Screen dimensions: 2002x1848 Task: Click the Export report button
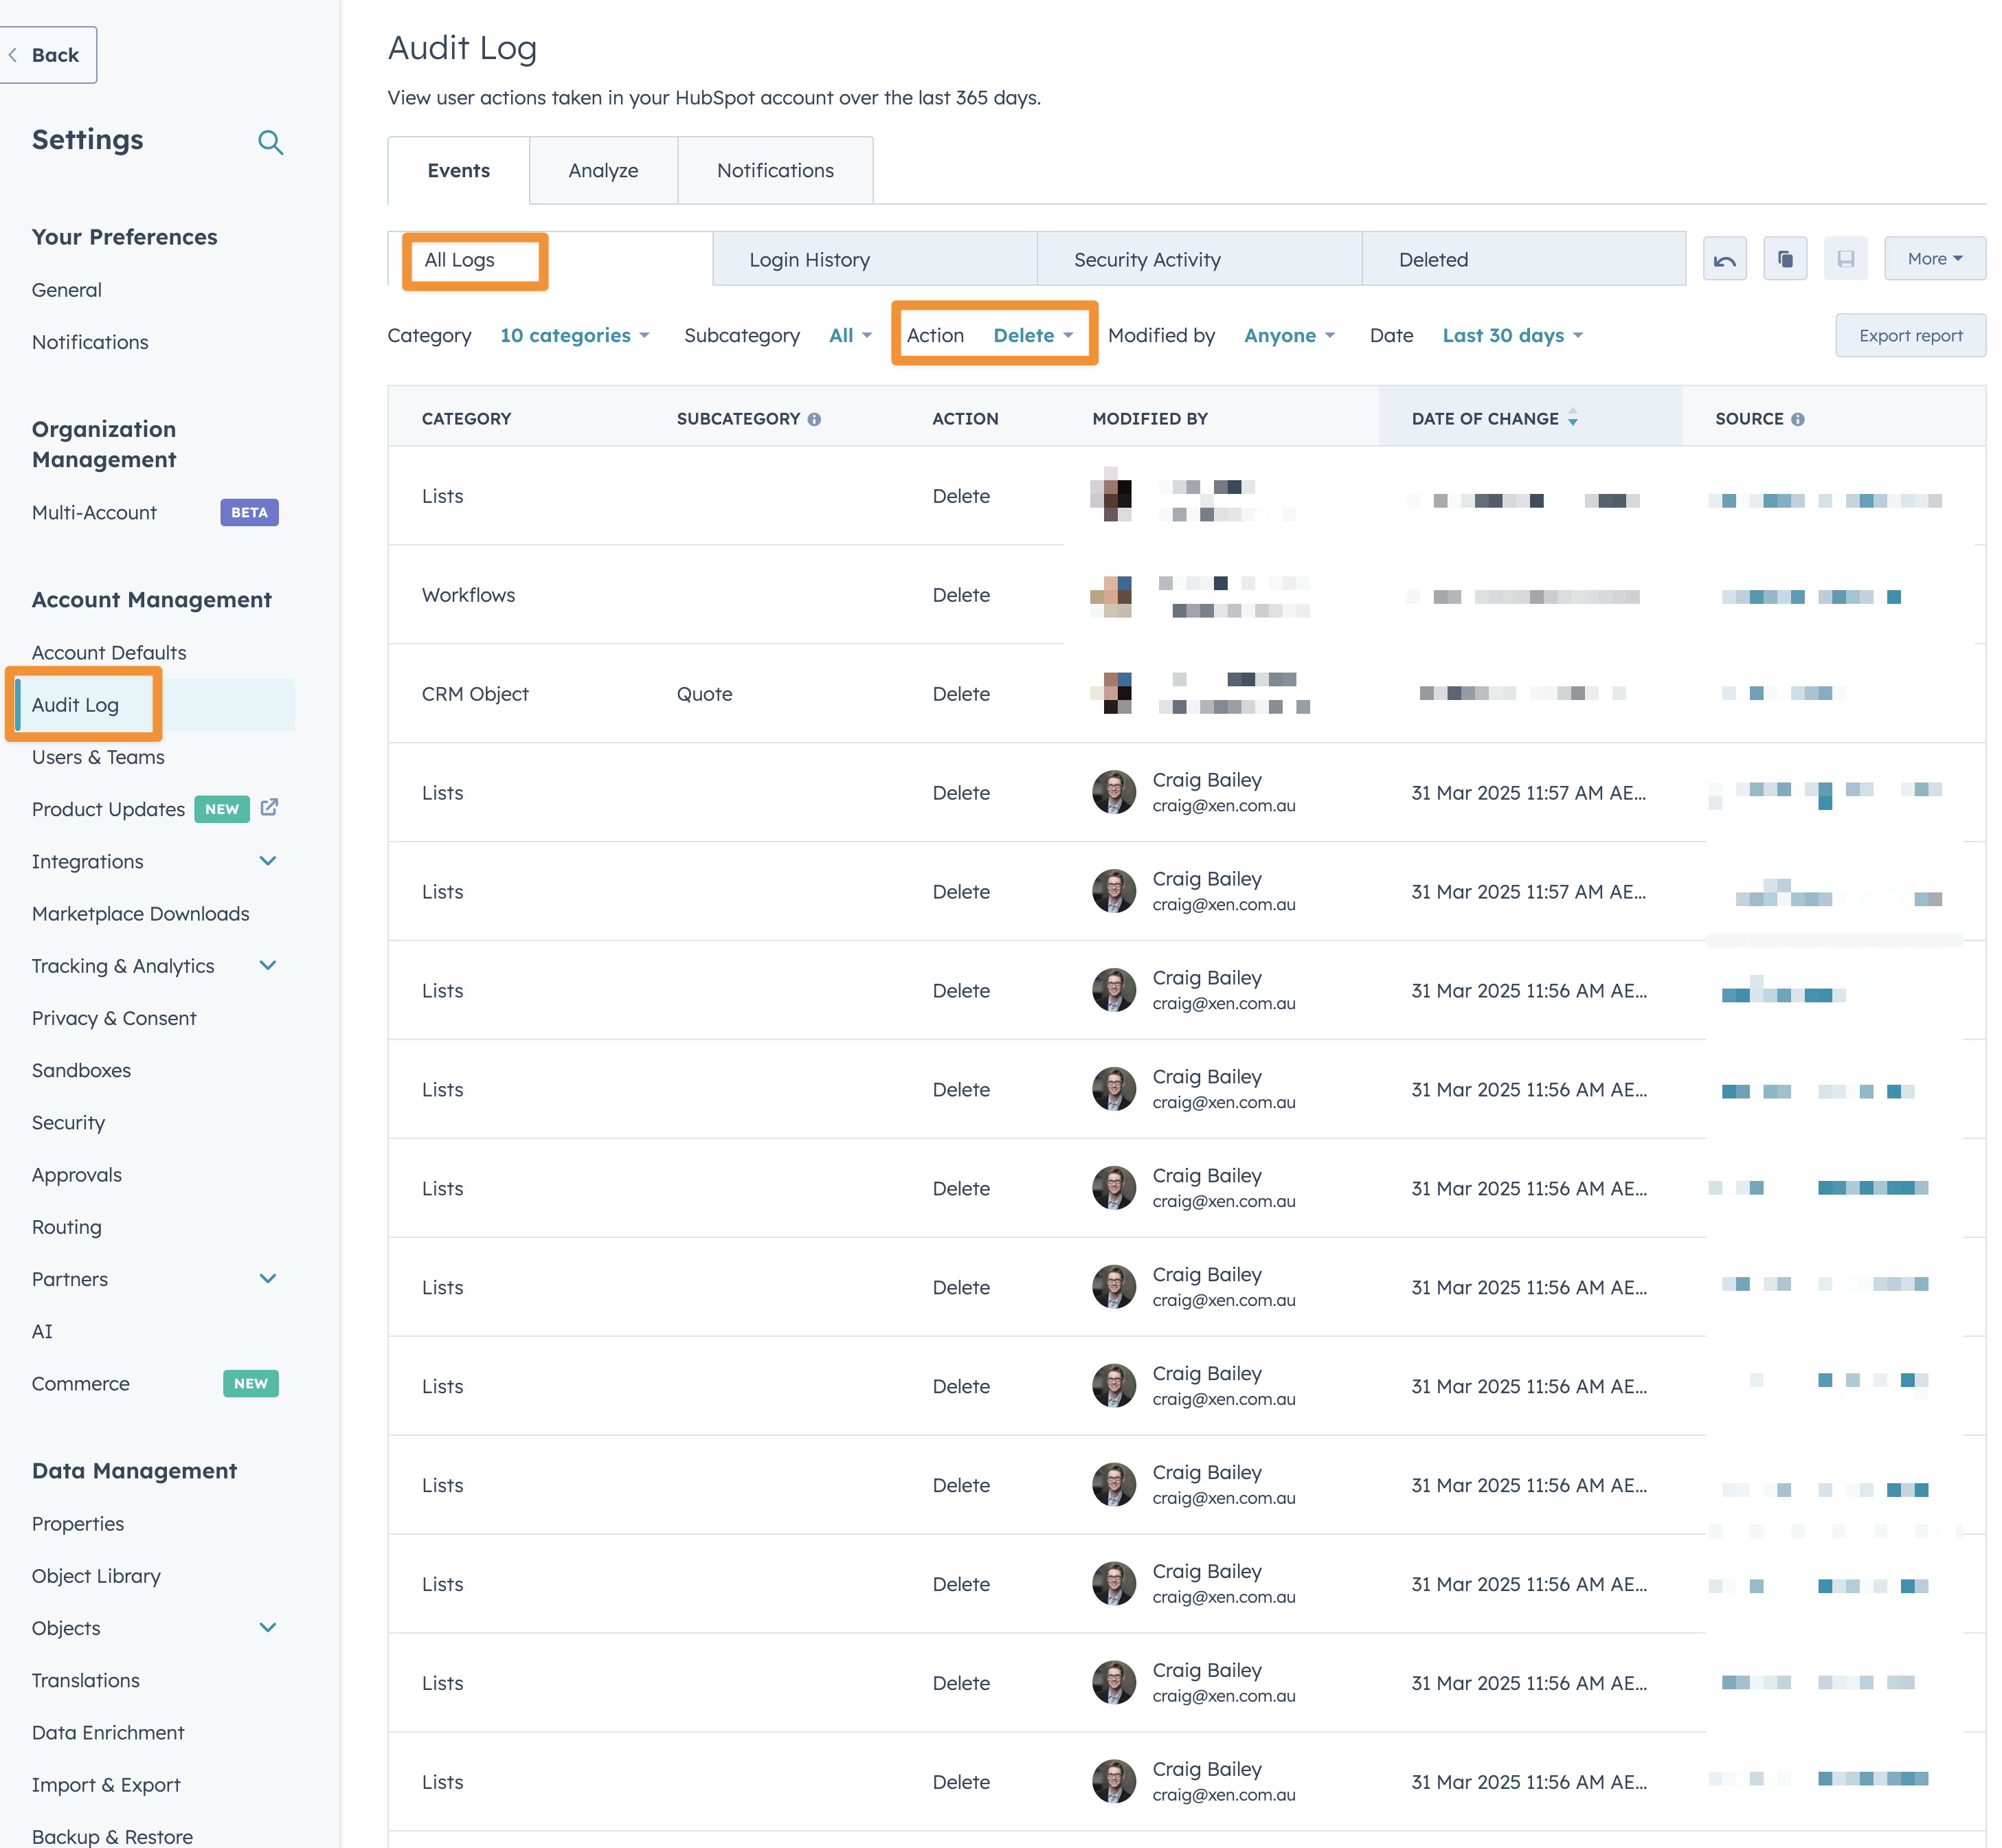pos(1910,335)
